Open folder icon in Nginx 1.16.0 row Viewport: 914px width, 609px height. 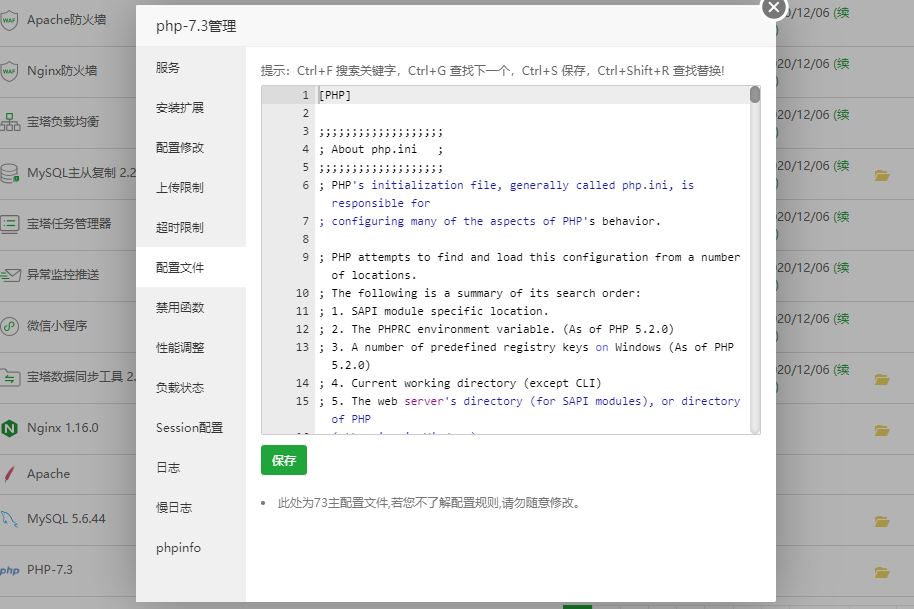click(882, 430)
